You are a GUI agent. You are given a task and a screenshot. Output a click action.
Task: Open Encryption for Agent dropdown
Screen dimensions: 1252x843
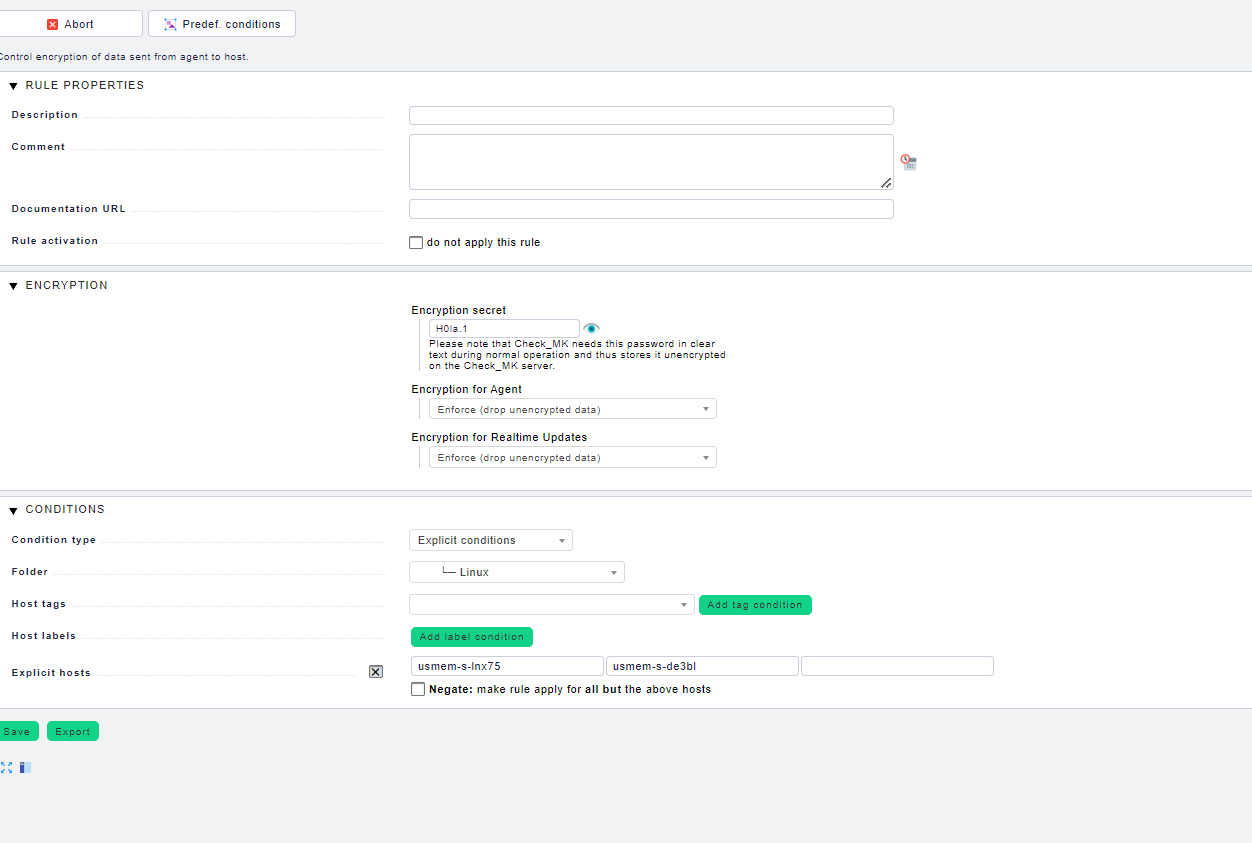coord(572,409)
